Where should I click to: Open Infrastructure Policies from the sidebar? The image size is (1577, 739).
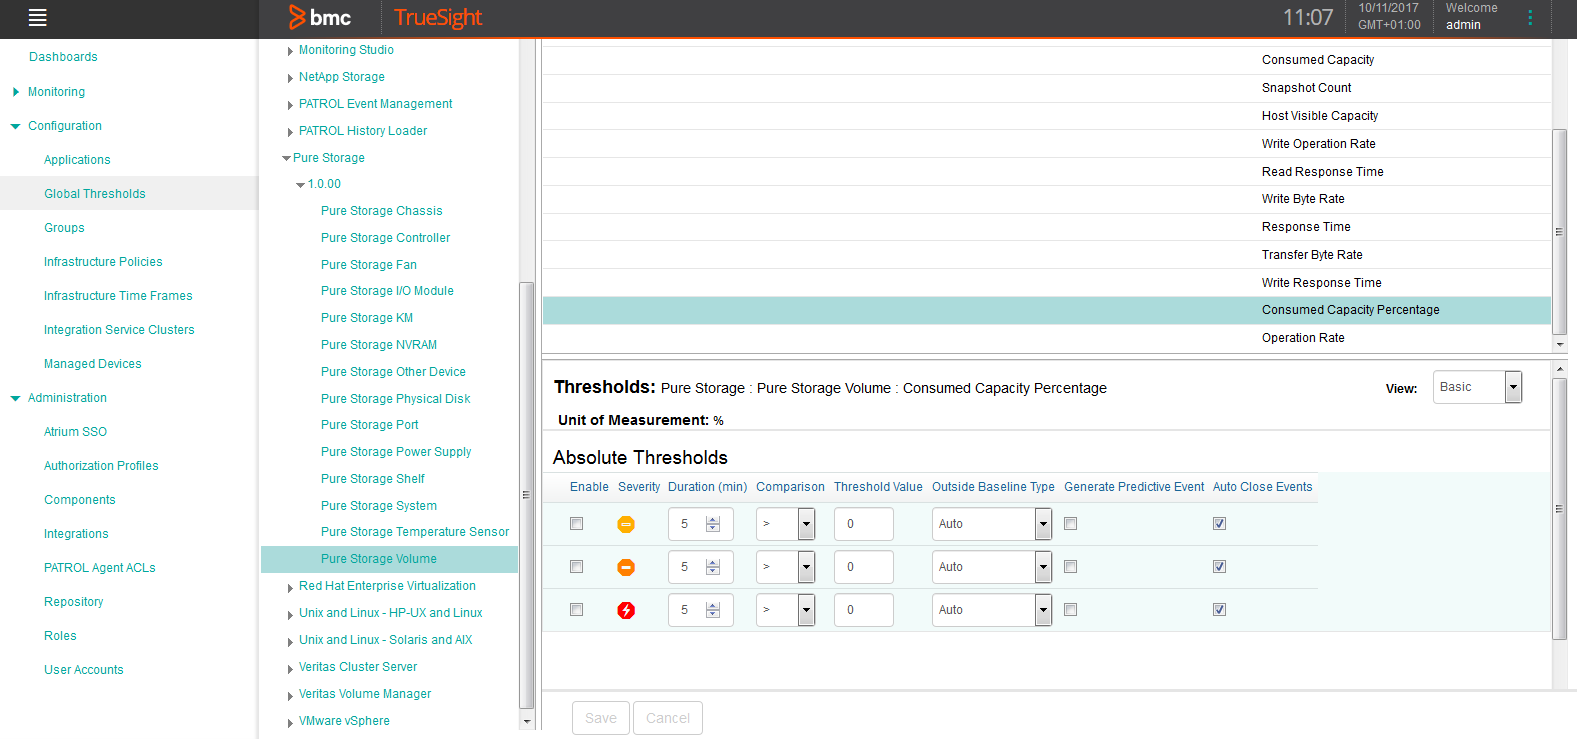click(x=103, y=262)
